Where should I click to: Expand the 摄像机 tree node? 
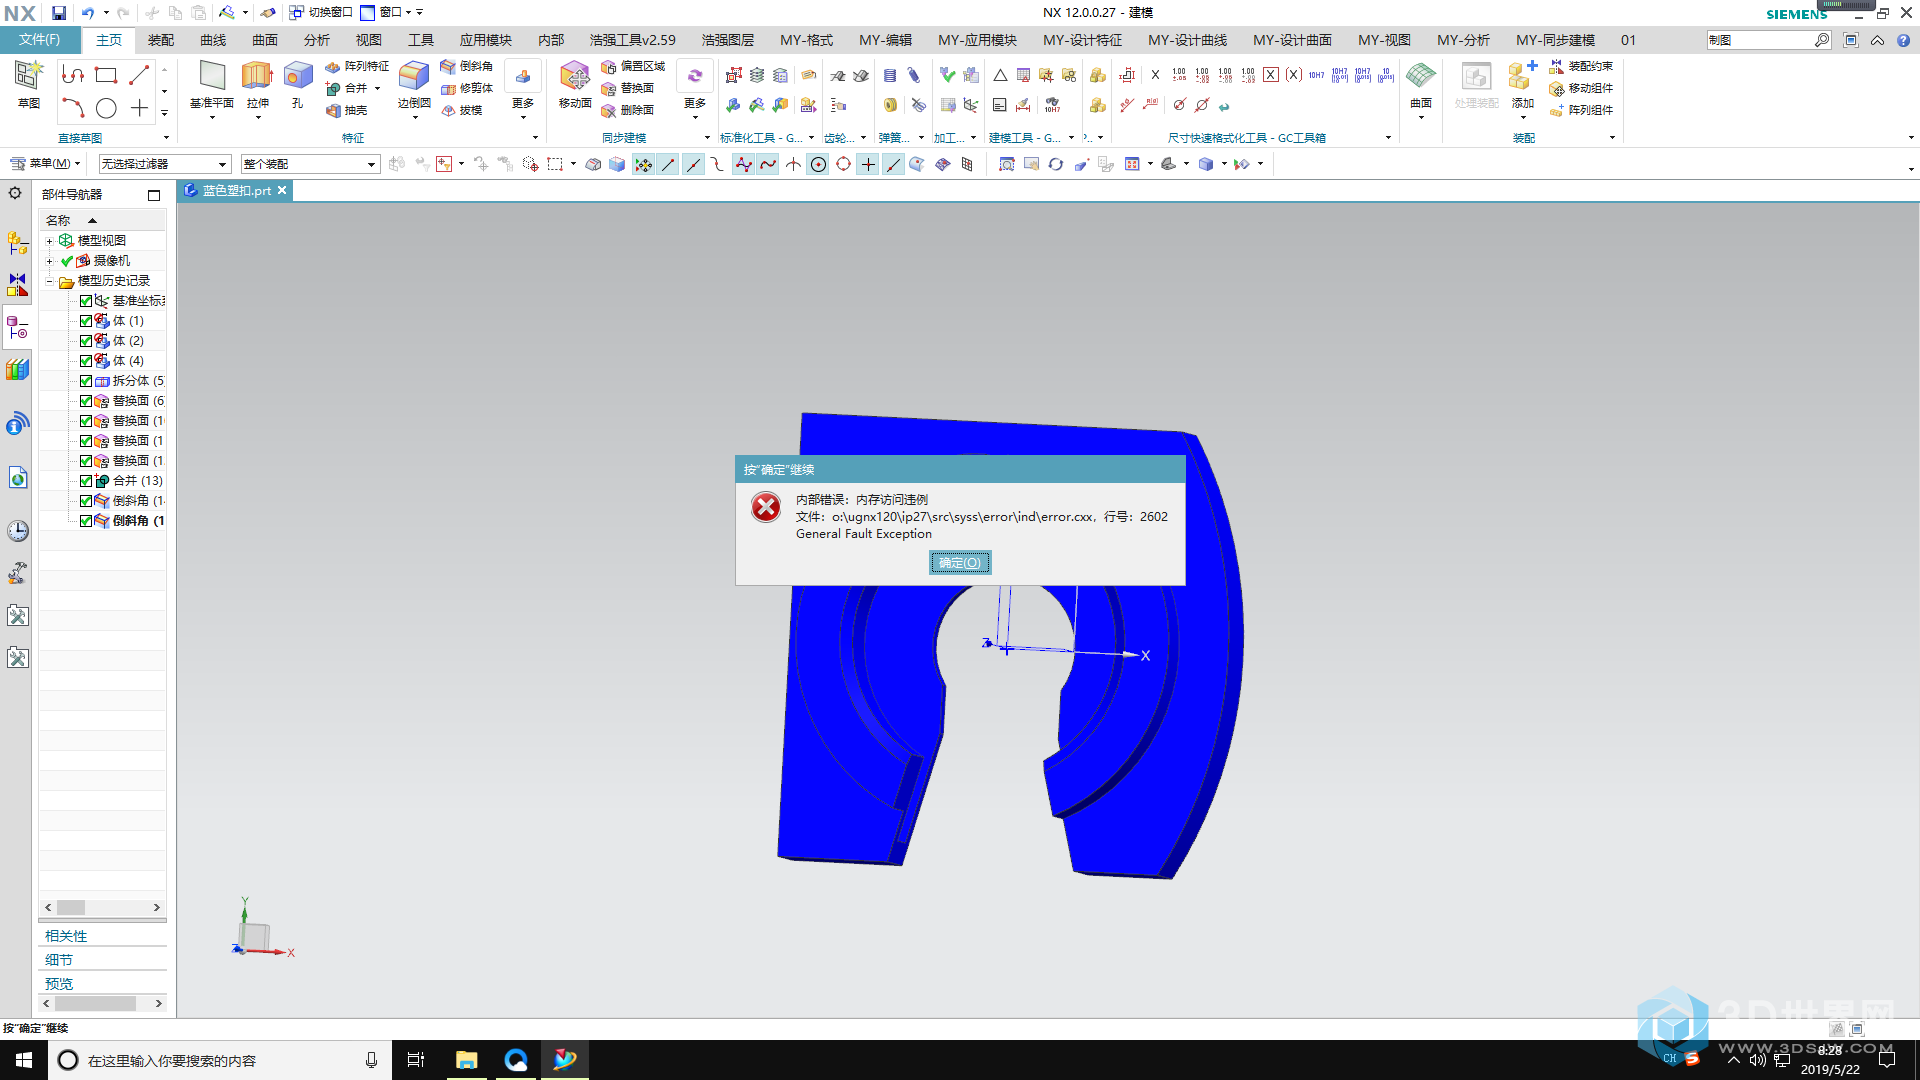click(x=49, y=261)
